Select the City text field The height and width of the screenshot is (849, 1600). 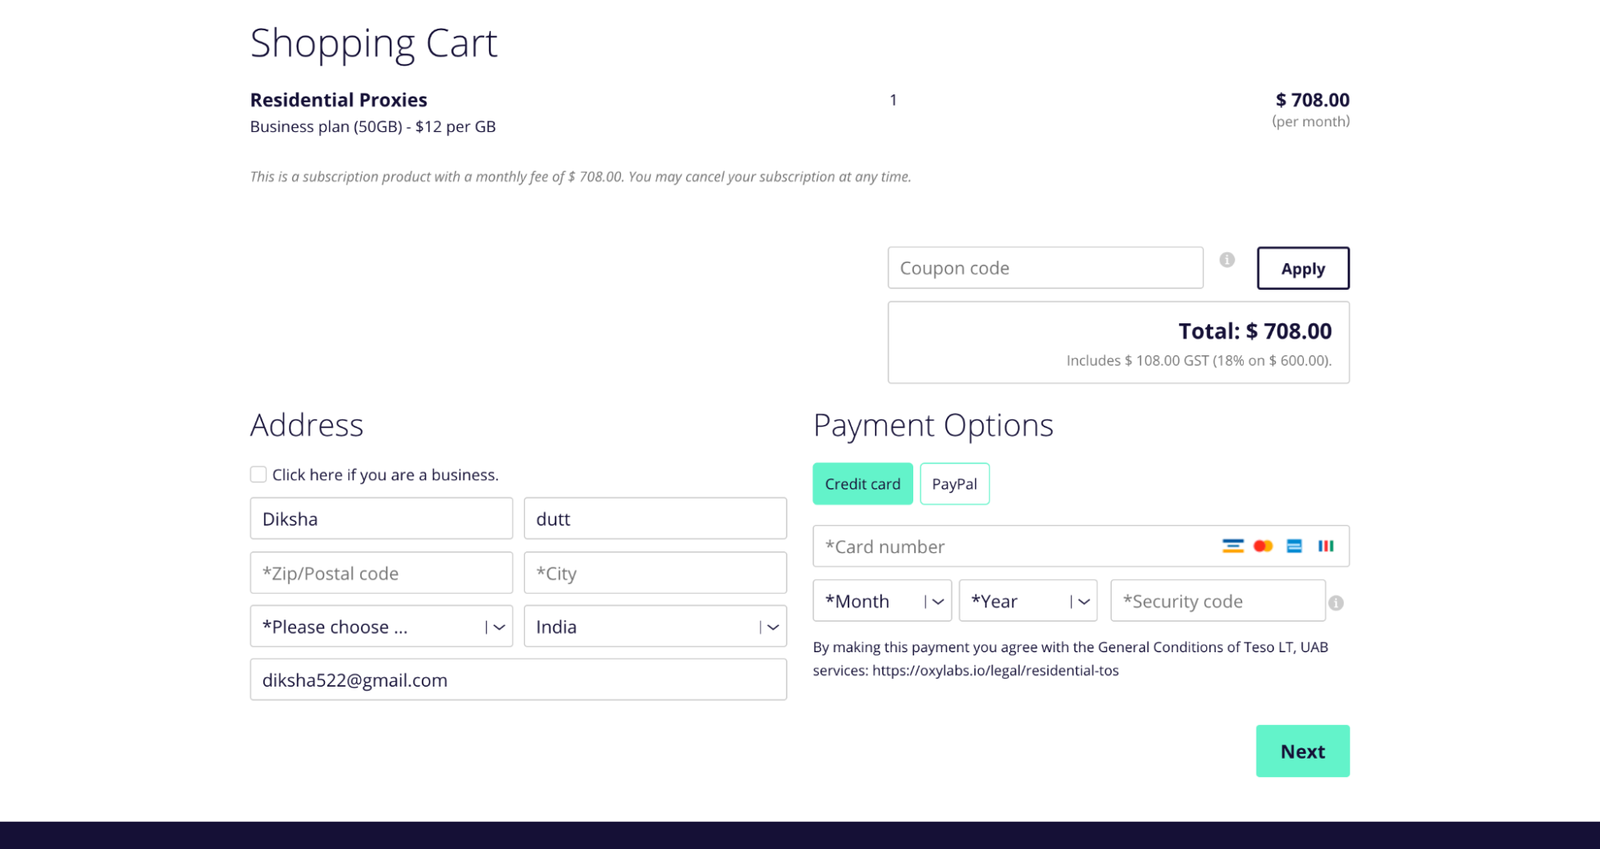655,573
